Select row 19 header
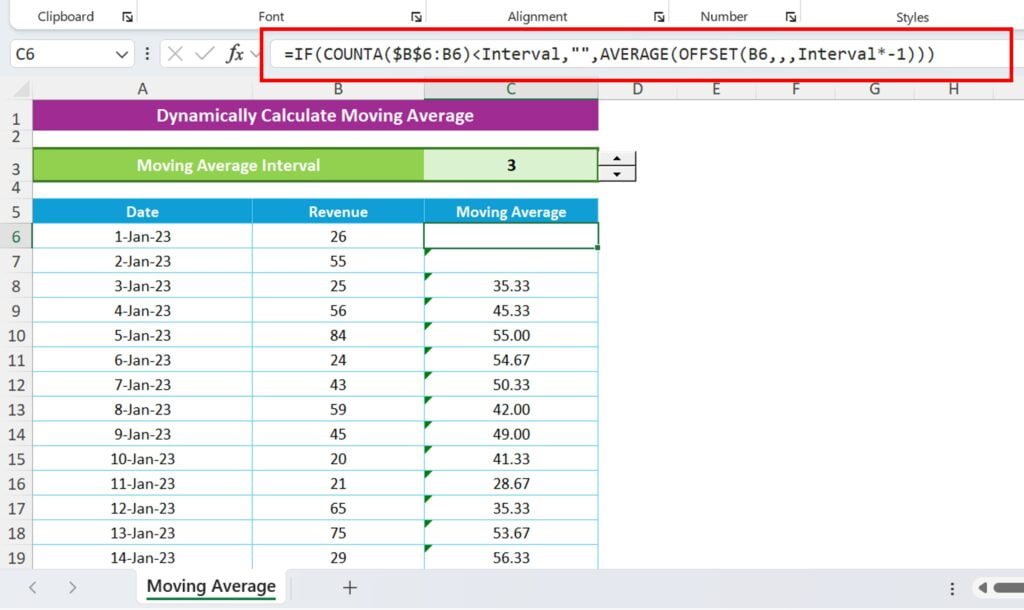Viewport: 1024px width, 610px height. (x=16, y=558)
